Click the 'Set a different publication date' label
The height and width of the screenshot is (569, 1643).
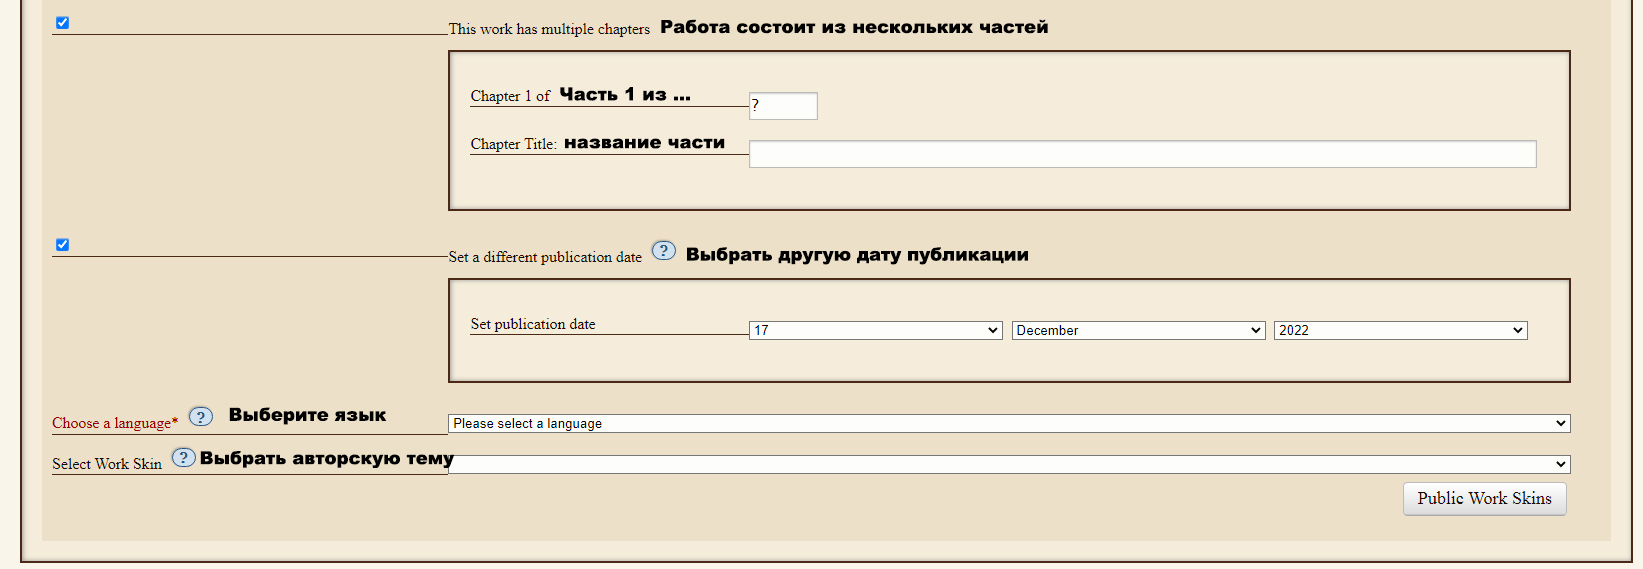545,257
